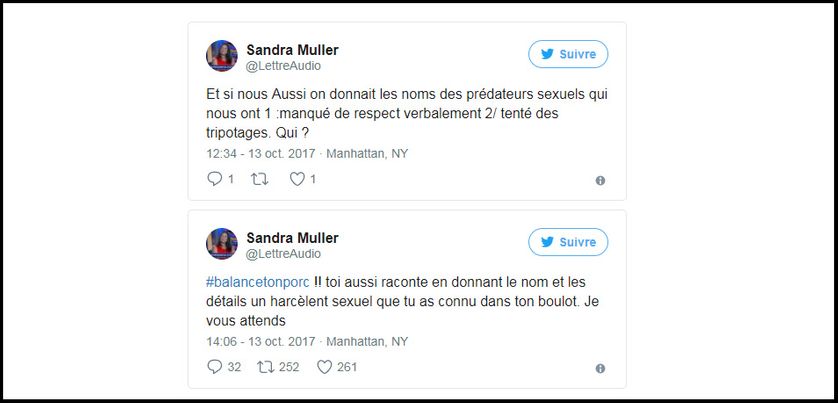Click Suivre button on second tweet
The image size is (838, 403).
tap(568, 242)
